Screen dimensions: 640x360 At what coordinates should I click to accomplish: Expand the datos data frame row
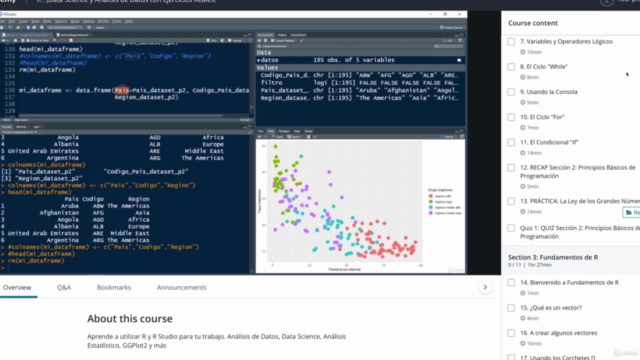coord(258,60)
